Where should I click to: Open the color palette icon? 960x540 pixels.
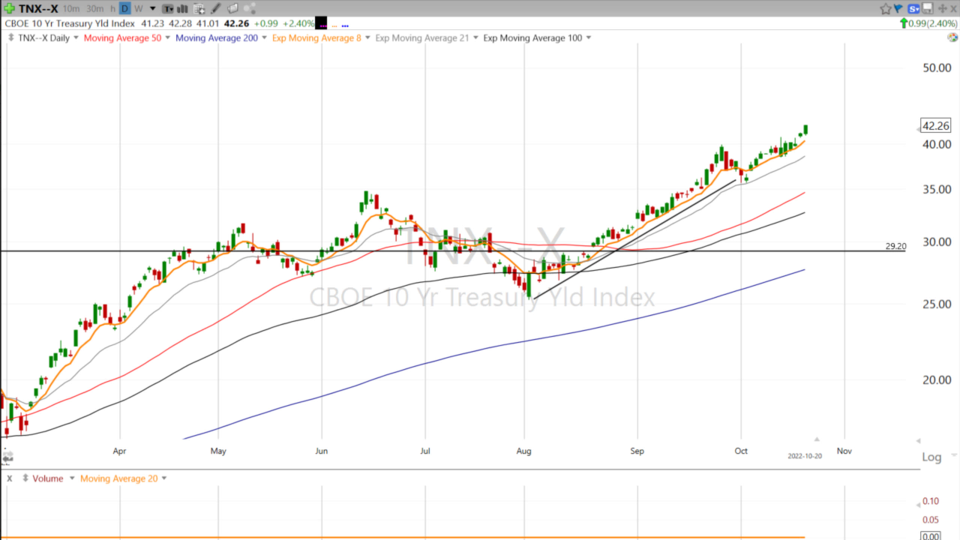pos(247,9)
